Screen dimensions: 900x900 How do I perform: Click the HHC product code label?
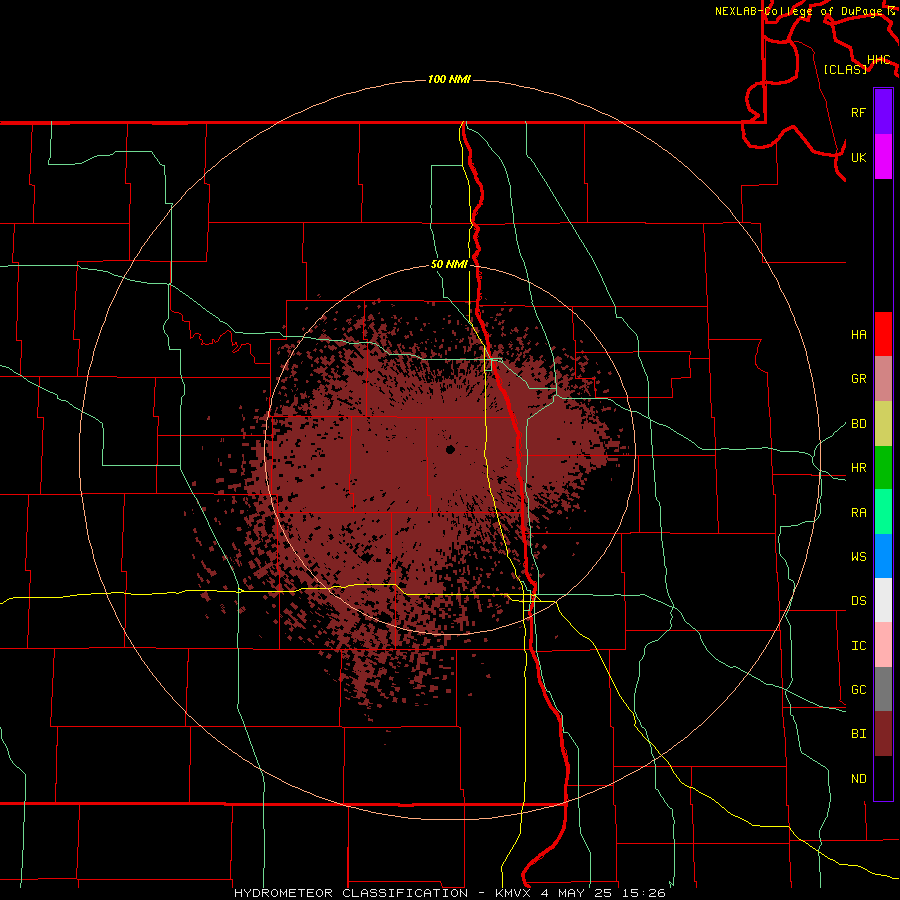(x=878, y=60)
